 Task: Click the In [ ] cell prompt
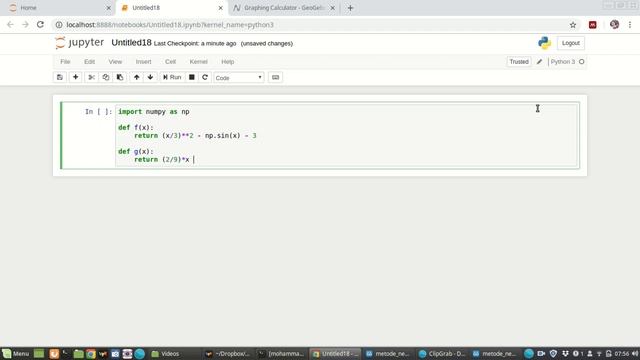point(98,111)
